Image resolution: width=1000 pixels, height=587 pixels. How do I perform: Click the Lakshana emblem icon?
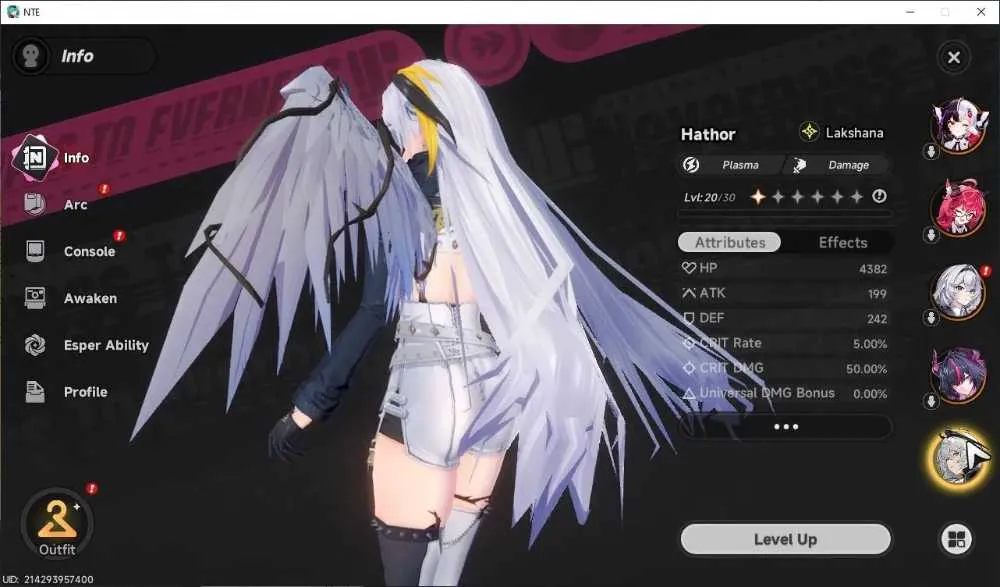(809, 132)
